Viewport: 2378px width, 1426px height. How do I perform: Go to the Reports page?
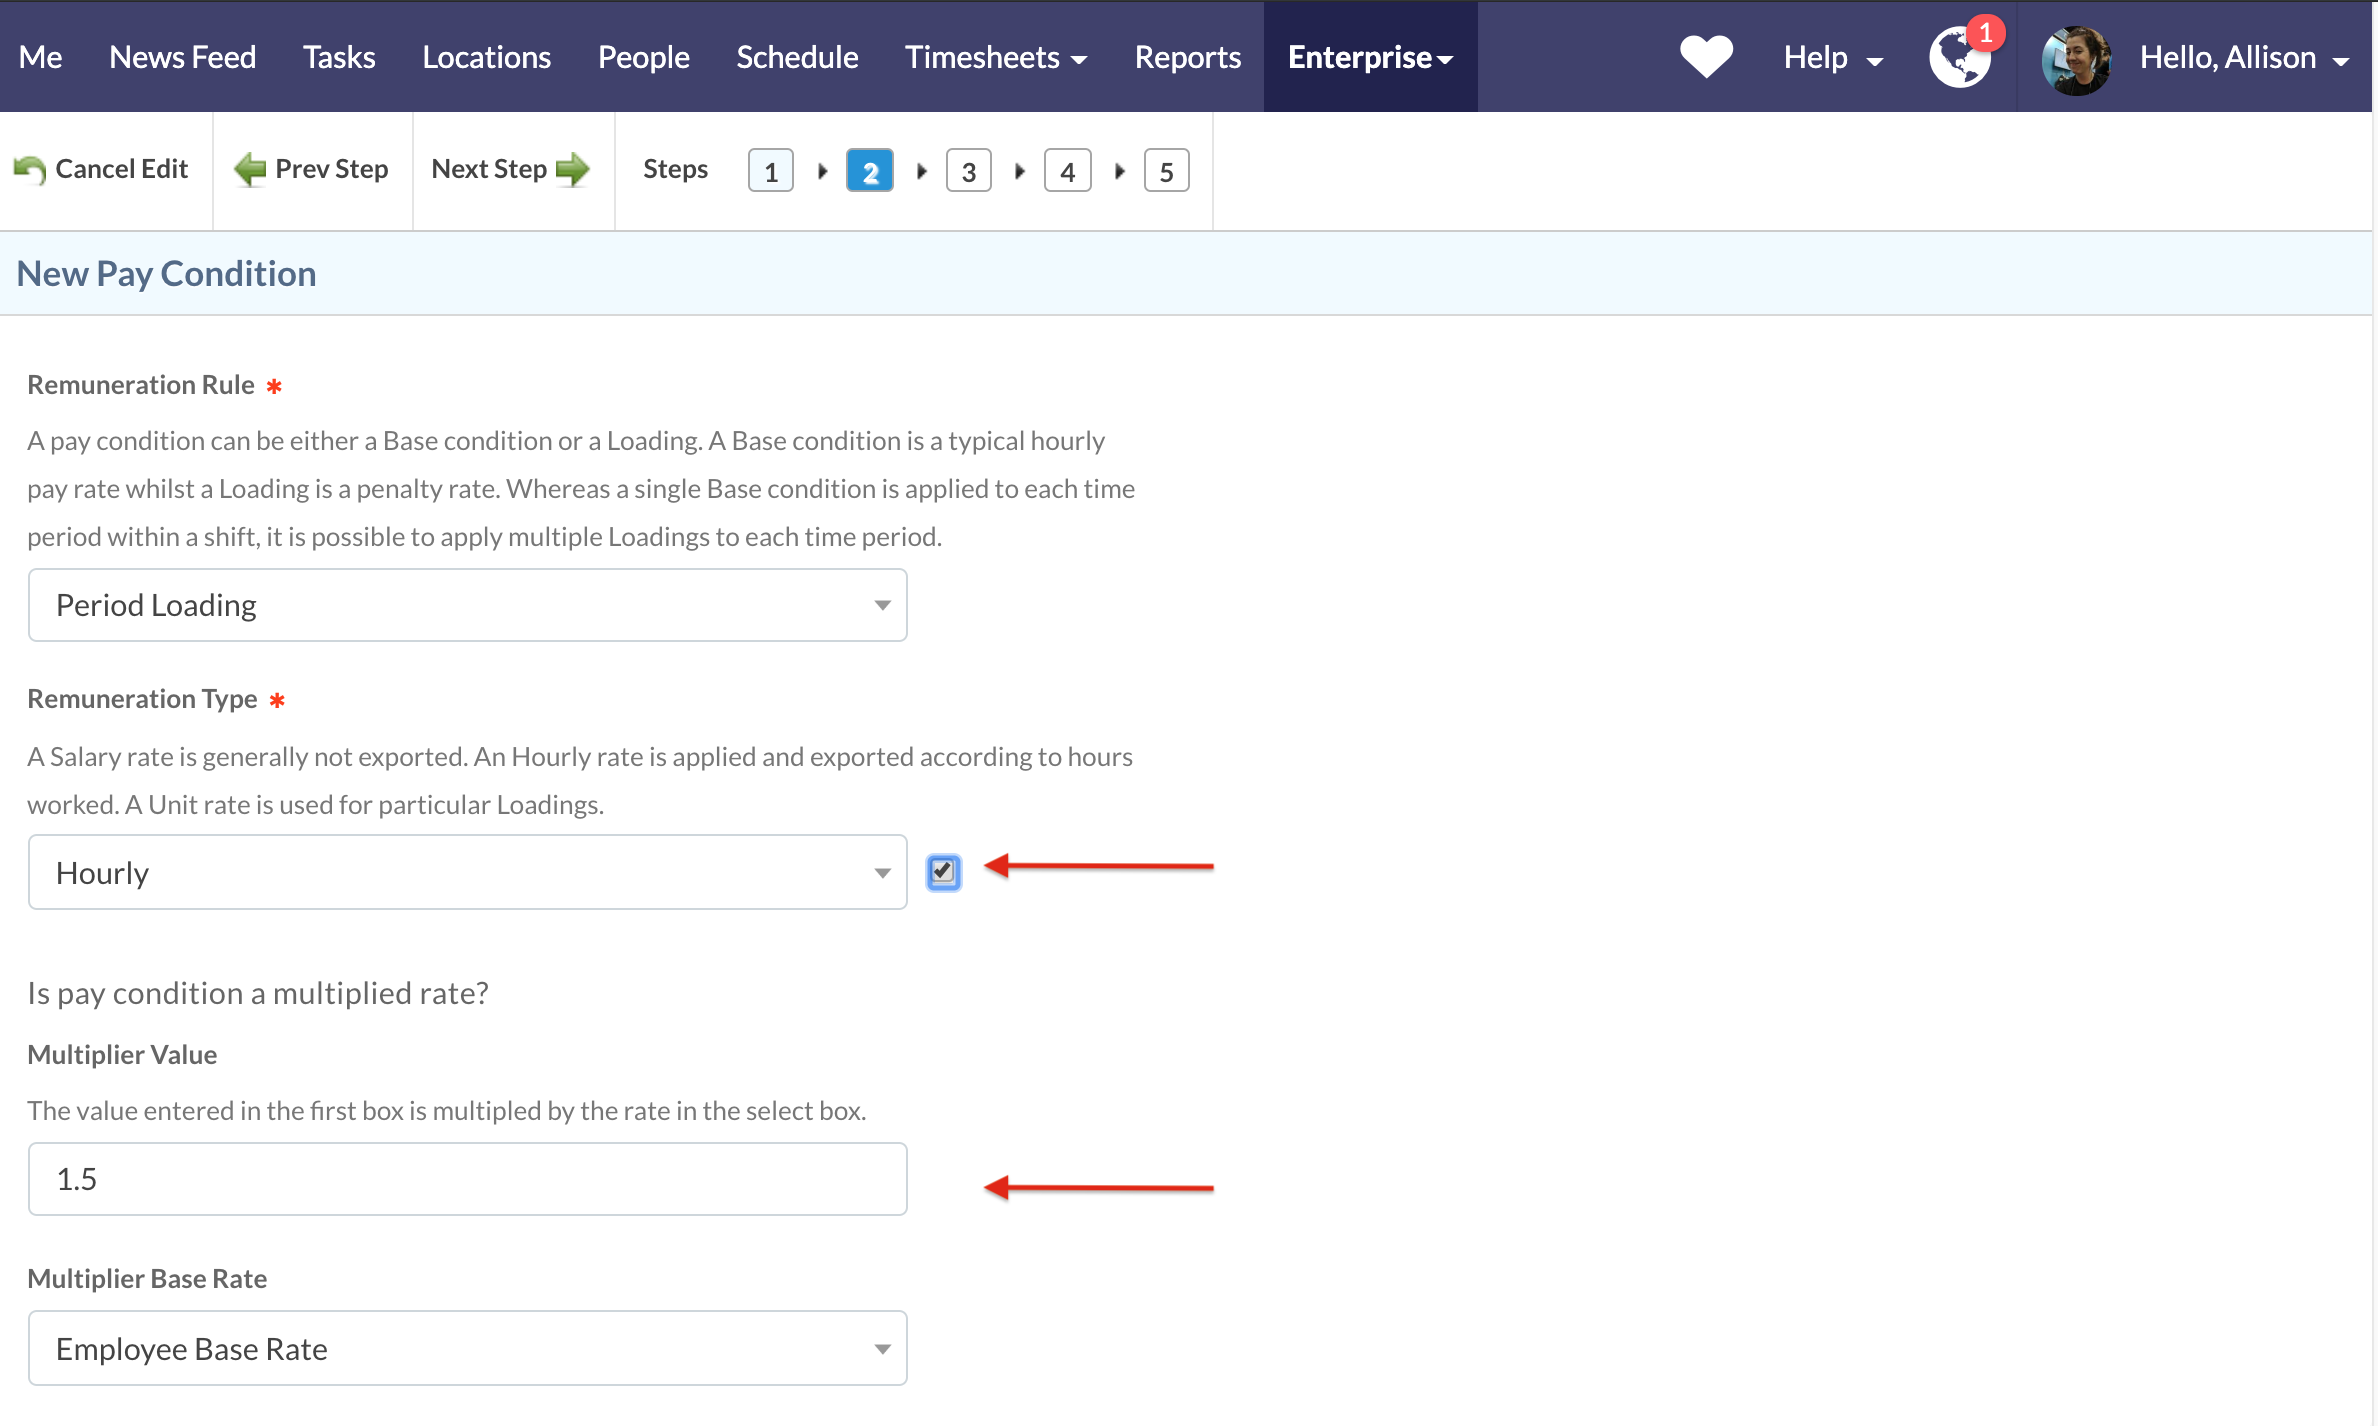(1187, 58)
